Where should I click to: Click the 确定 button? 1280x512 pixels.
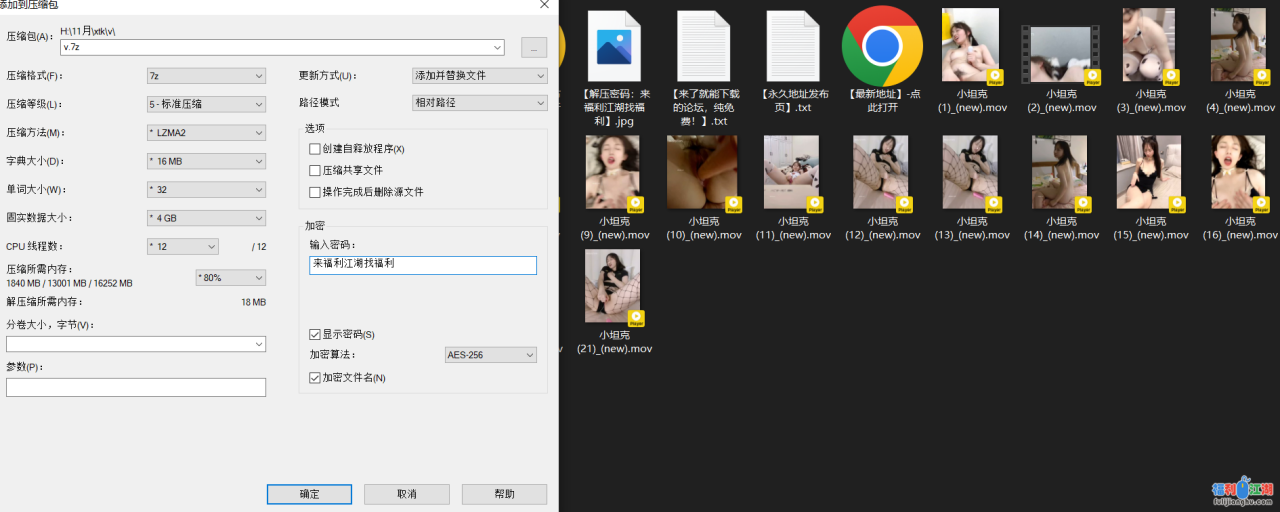(310, 494)
